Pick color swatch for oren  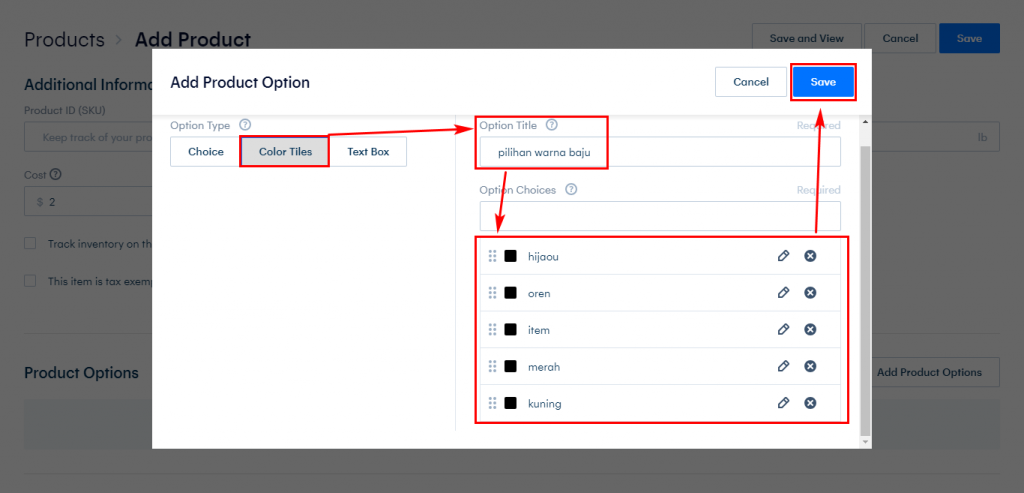click(510, 293)
